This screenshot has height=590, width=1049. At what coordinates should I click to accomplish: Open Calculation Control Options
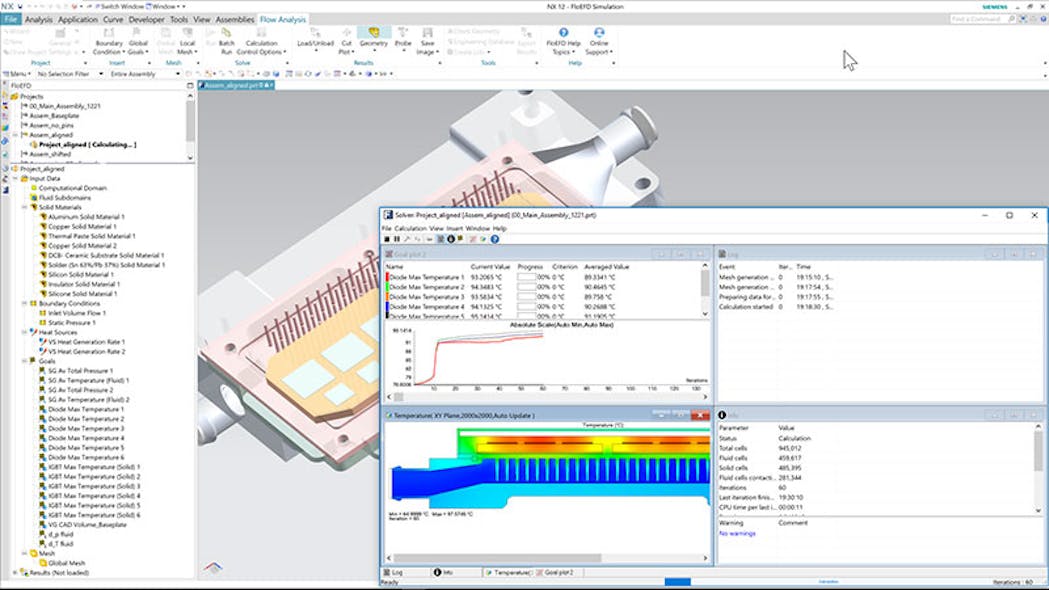click(x=261, y=41)
